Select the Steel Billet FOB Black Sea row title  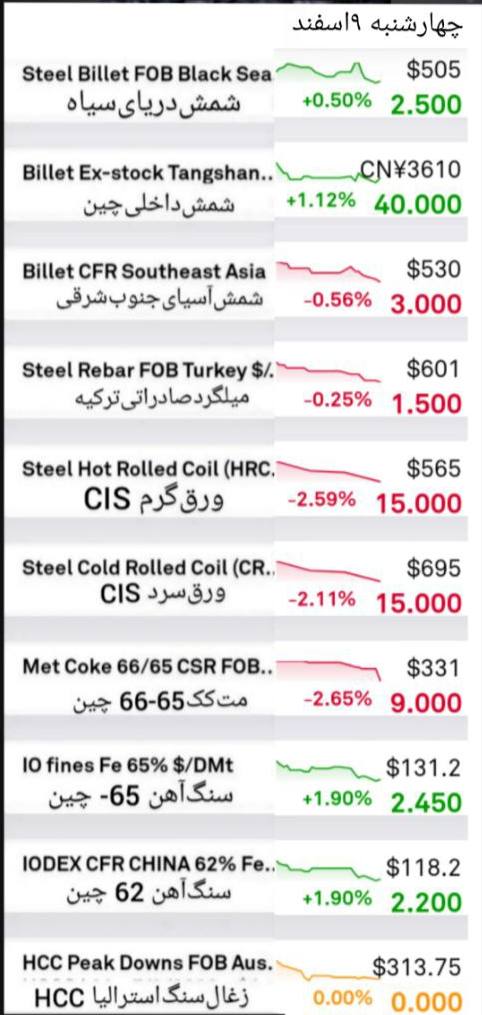147,73
